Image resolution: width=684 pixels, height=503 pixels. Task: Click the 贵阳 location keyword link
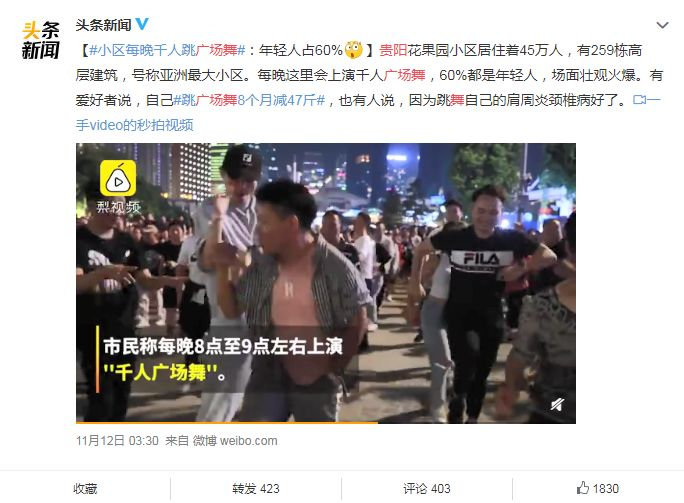click(x=393, y=50)
